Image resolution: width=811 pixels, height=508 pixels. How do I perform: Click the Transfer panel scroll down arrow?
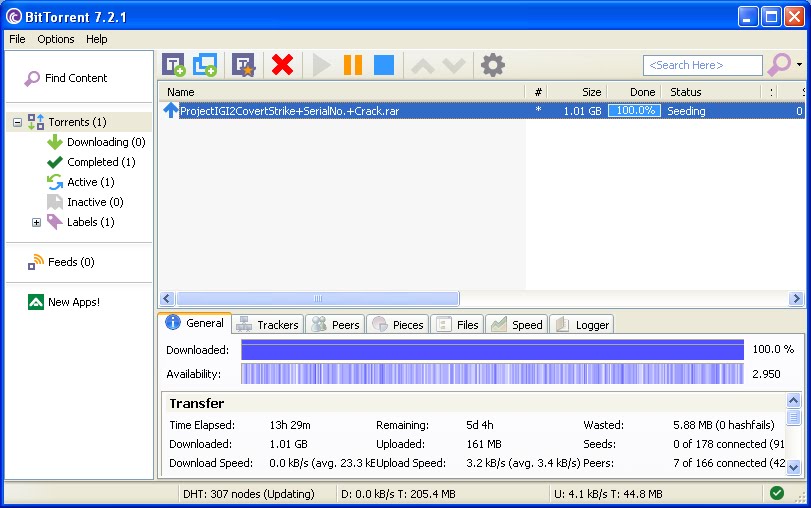click(x=793, y=467)
